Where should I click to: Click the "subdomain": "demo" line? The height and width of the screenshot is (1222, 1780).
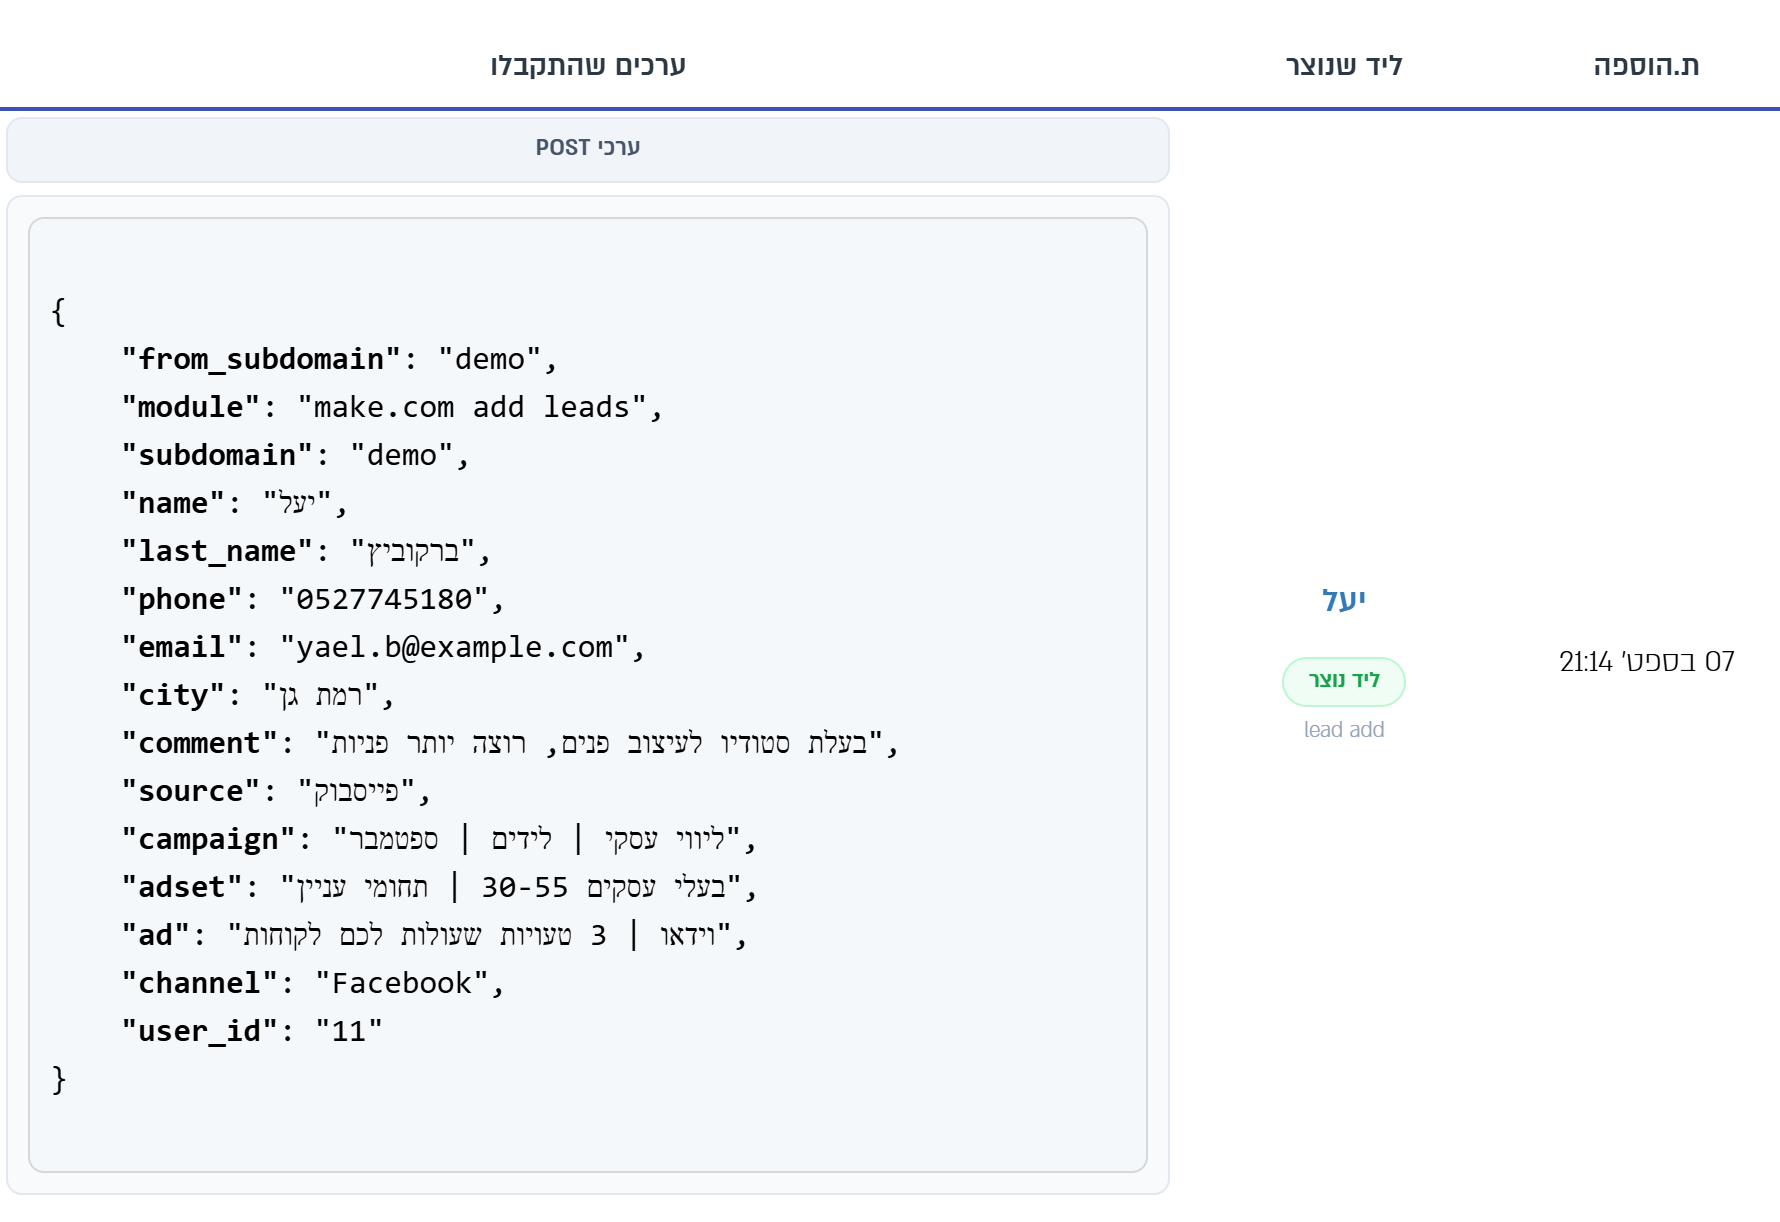click(295, 455)
